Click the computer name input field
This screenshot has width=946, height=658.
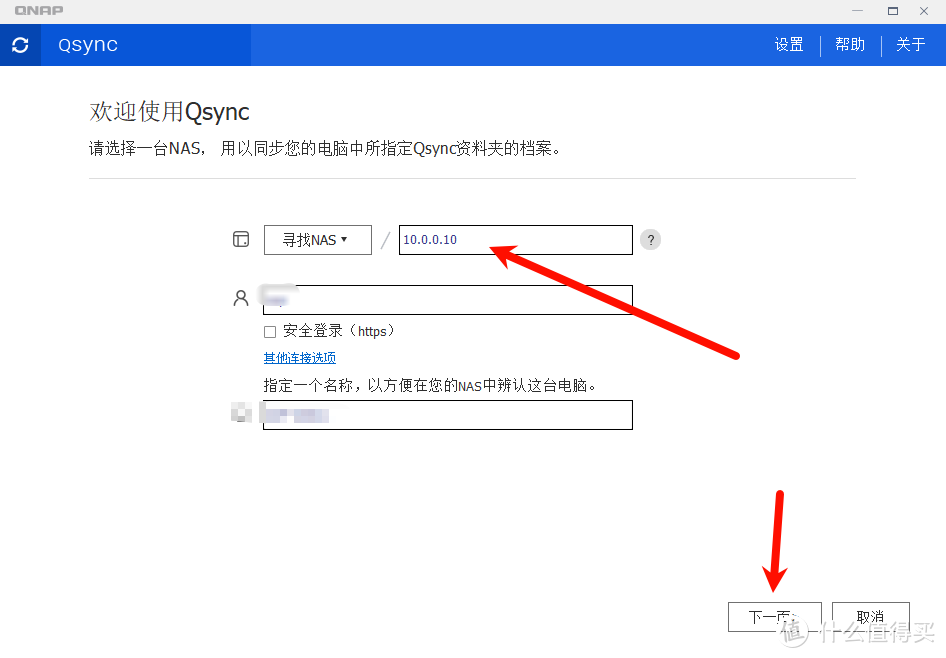click(x=447, y=414)
